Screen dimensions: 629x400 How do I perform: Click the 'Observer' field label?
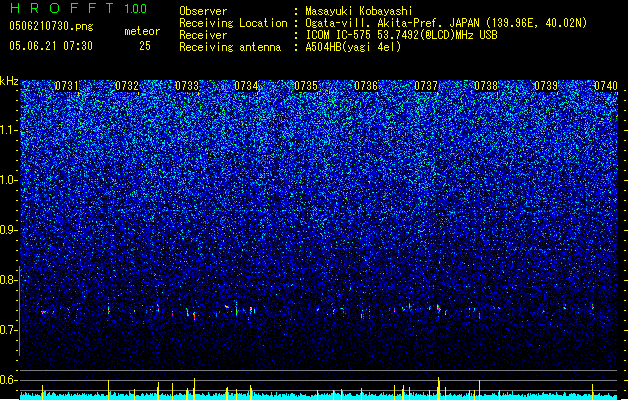[203, 11]
